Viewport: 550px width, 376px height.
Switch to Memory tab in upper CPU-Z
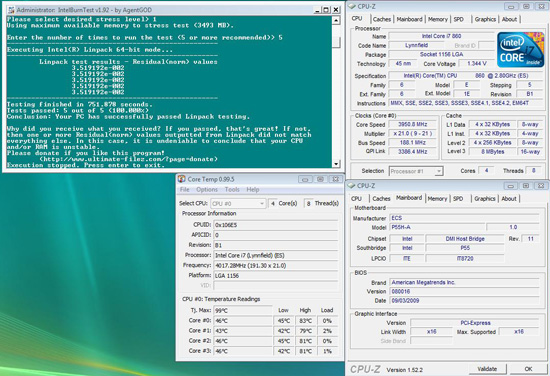(x=438, y=19)
